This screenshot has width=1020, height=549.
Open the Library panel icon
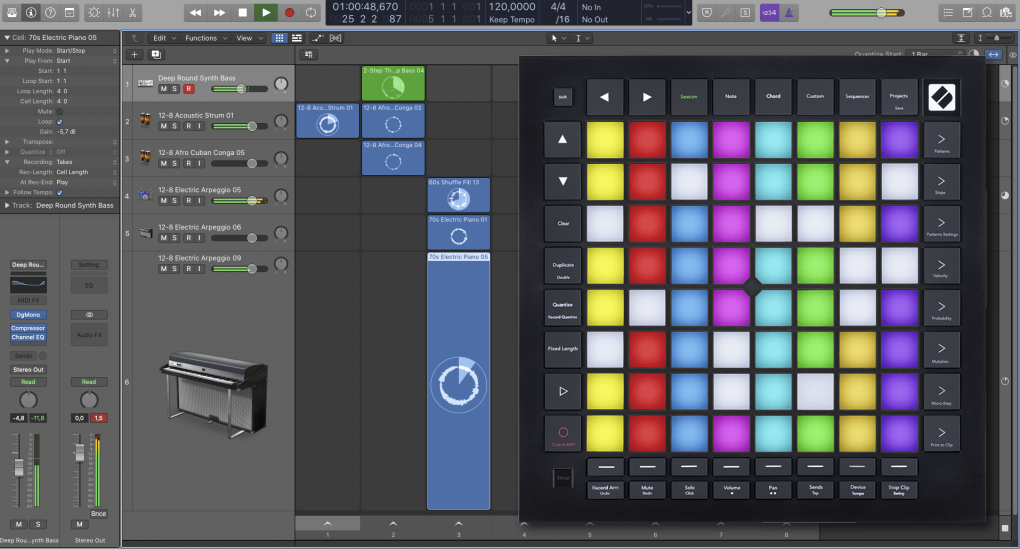(x=12, y=12)
